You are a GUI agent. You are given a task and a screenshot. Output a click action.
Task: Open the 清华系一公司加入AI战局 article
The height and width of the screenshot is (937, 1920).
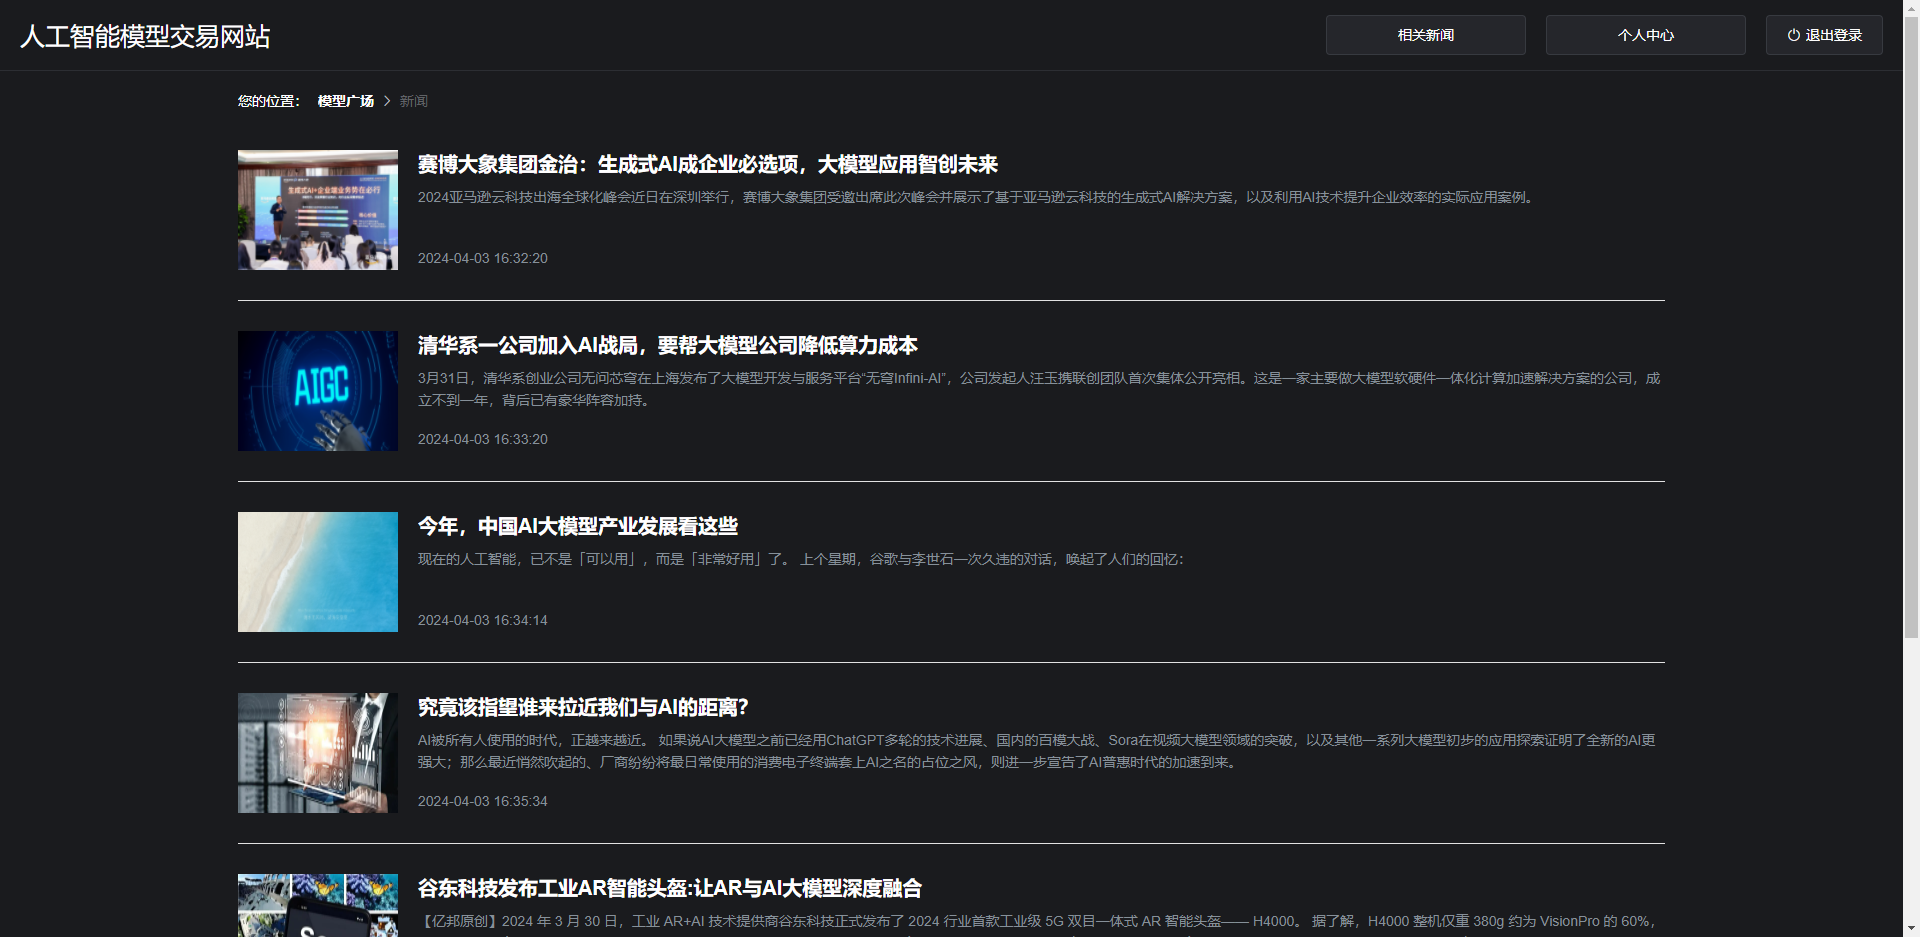667,345
